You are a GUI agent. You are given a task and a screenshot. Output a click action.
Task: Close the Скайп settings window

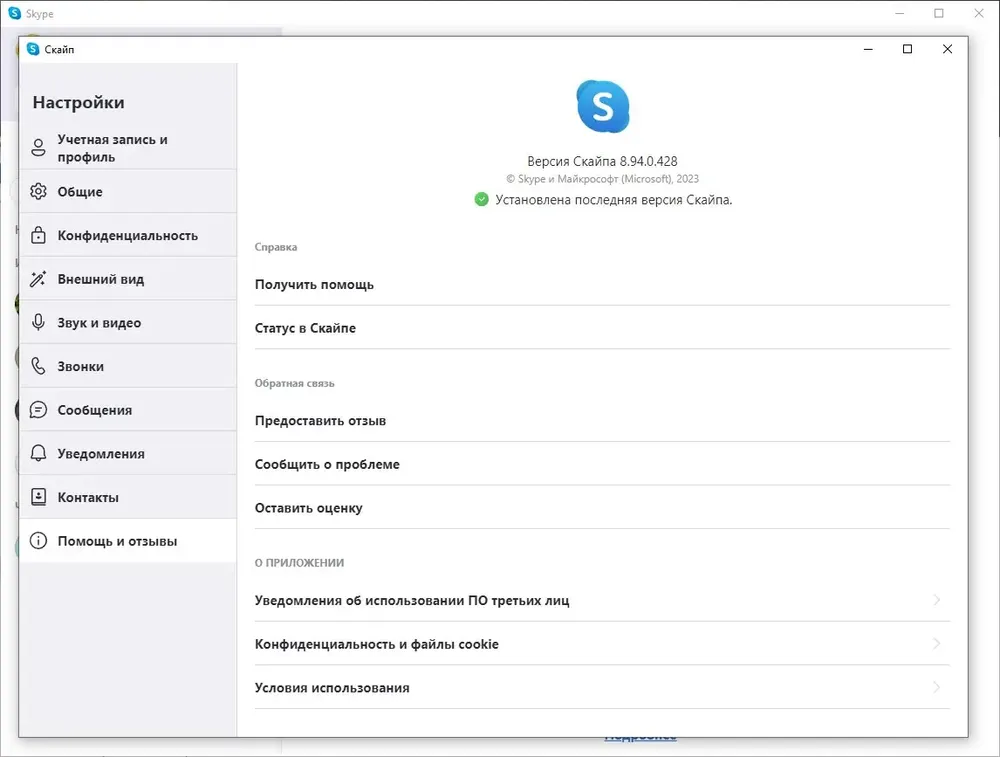947,49
